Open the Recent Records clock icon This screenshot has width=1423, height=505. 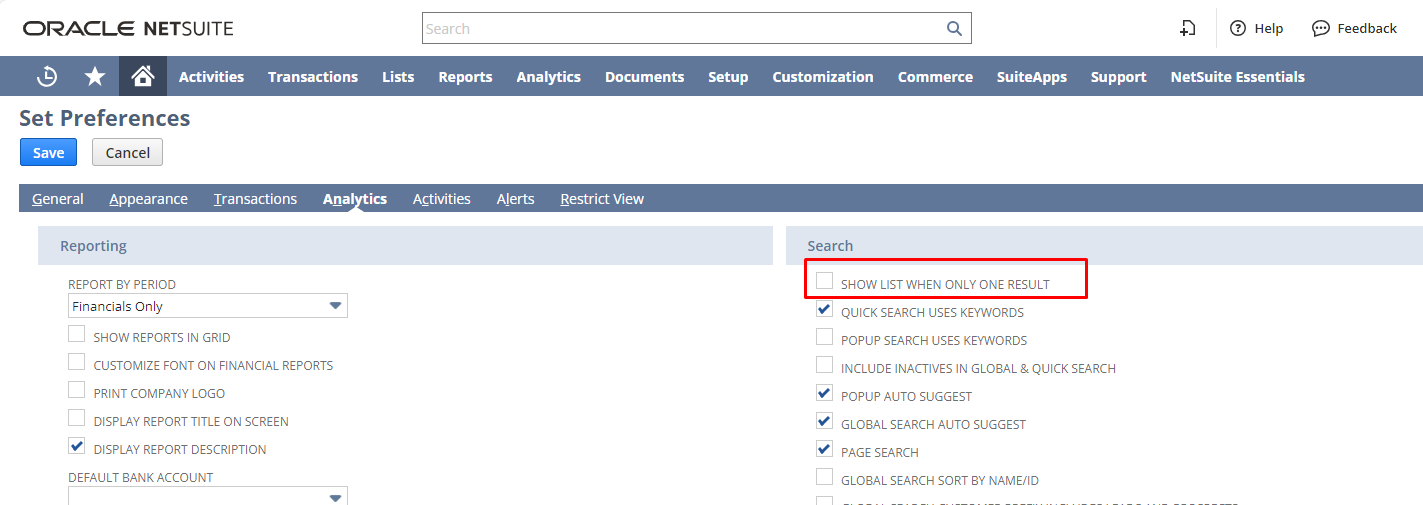pos(47,77)
